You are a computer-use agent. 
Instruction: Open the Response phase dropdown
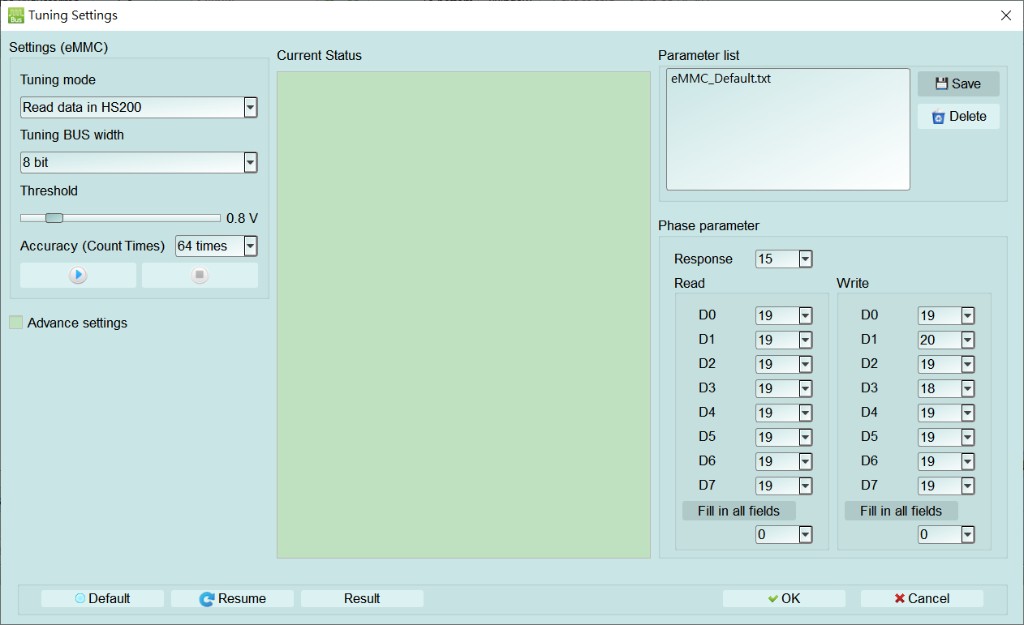pyautogui.click(x=805, y=259)
